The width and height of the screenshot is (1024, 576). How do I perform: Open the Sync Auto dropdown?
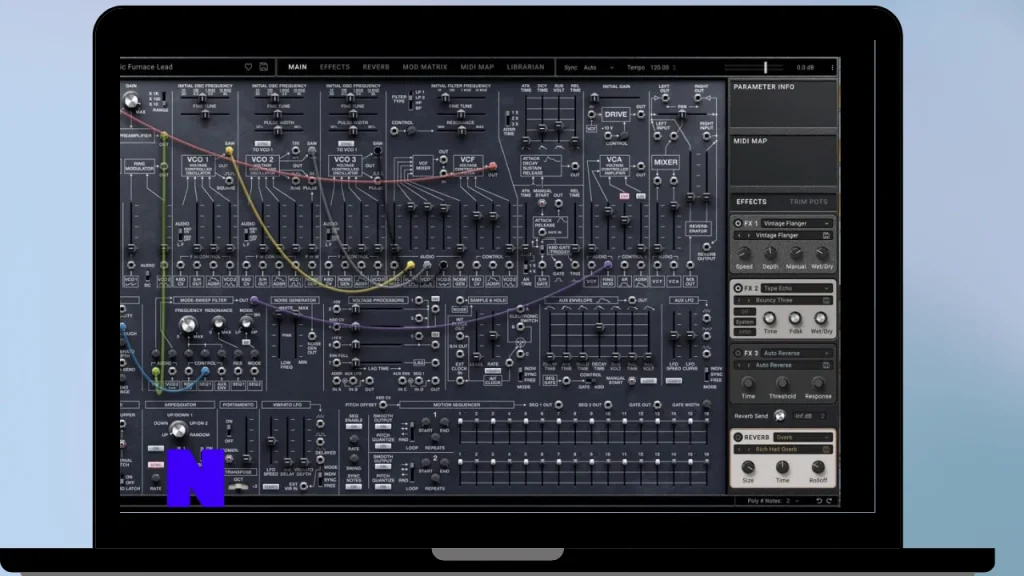tap(598, 67)
